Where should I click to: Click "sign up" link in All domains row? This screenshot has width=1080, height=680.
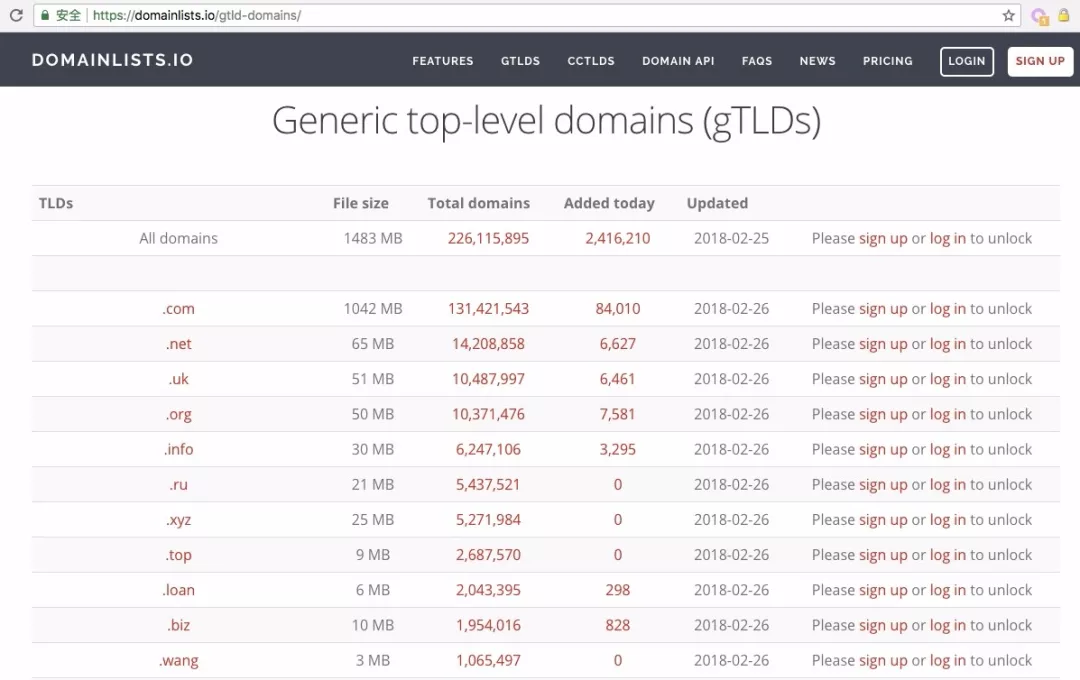(x=883, y=239)
